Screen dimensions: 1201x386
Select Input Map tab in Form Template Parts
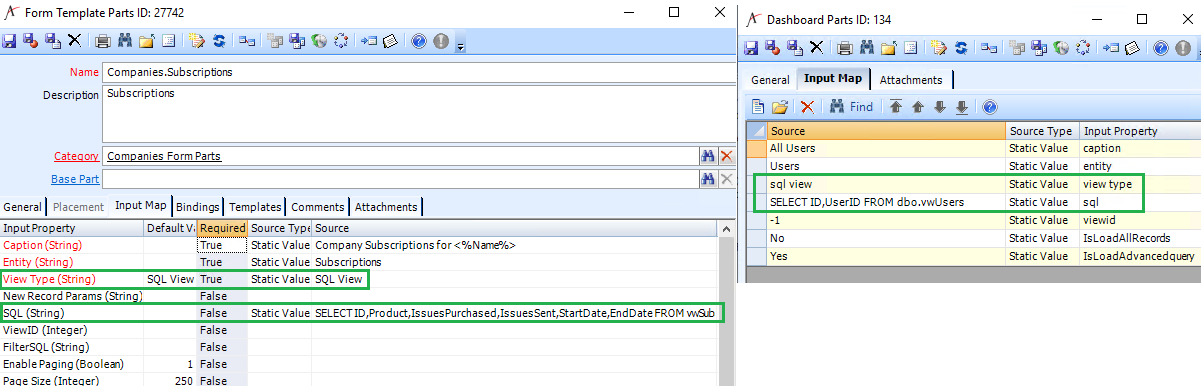[141, 206]
